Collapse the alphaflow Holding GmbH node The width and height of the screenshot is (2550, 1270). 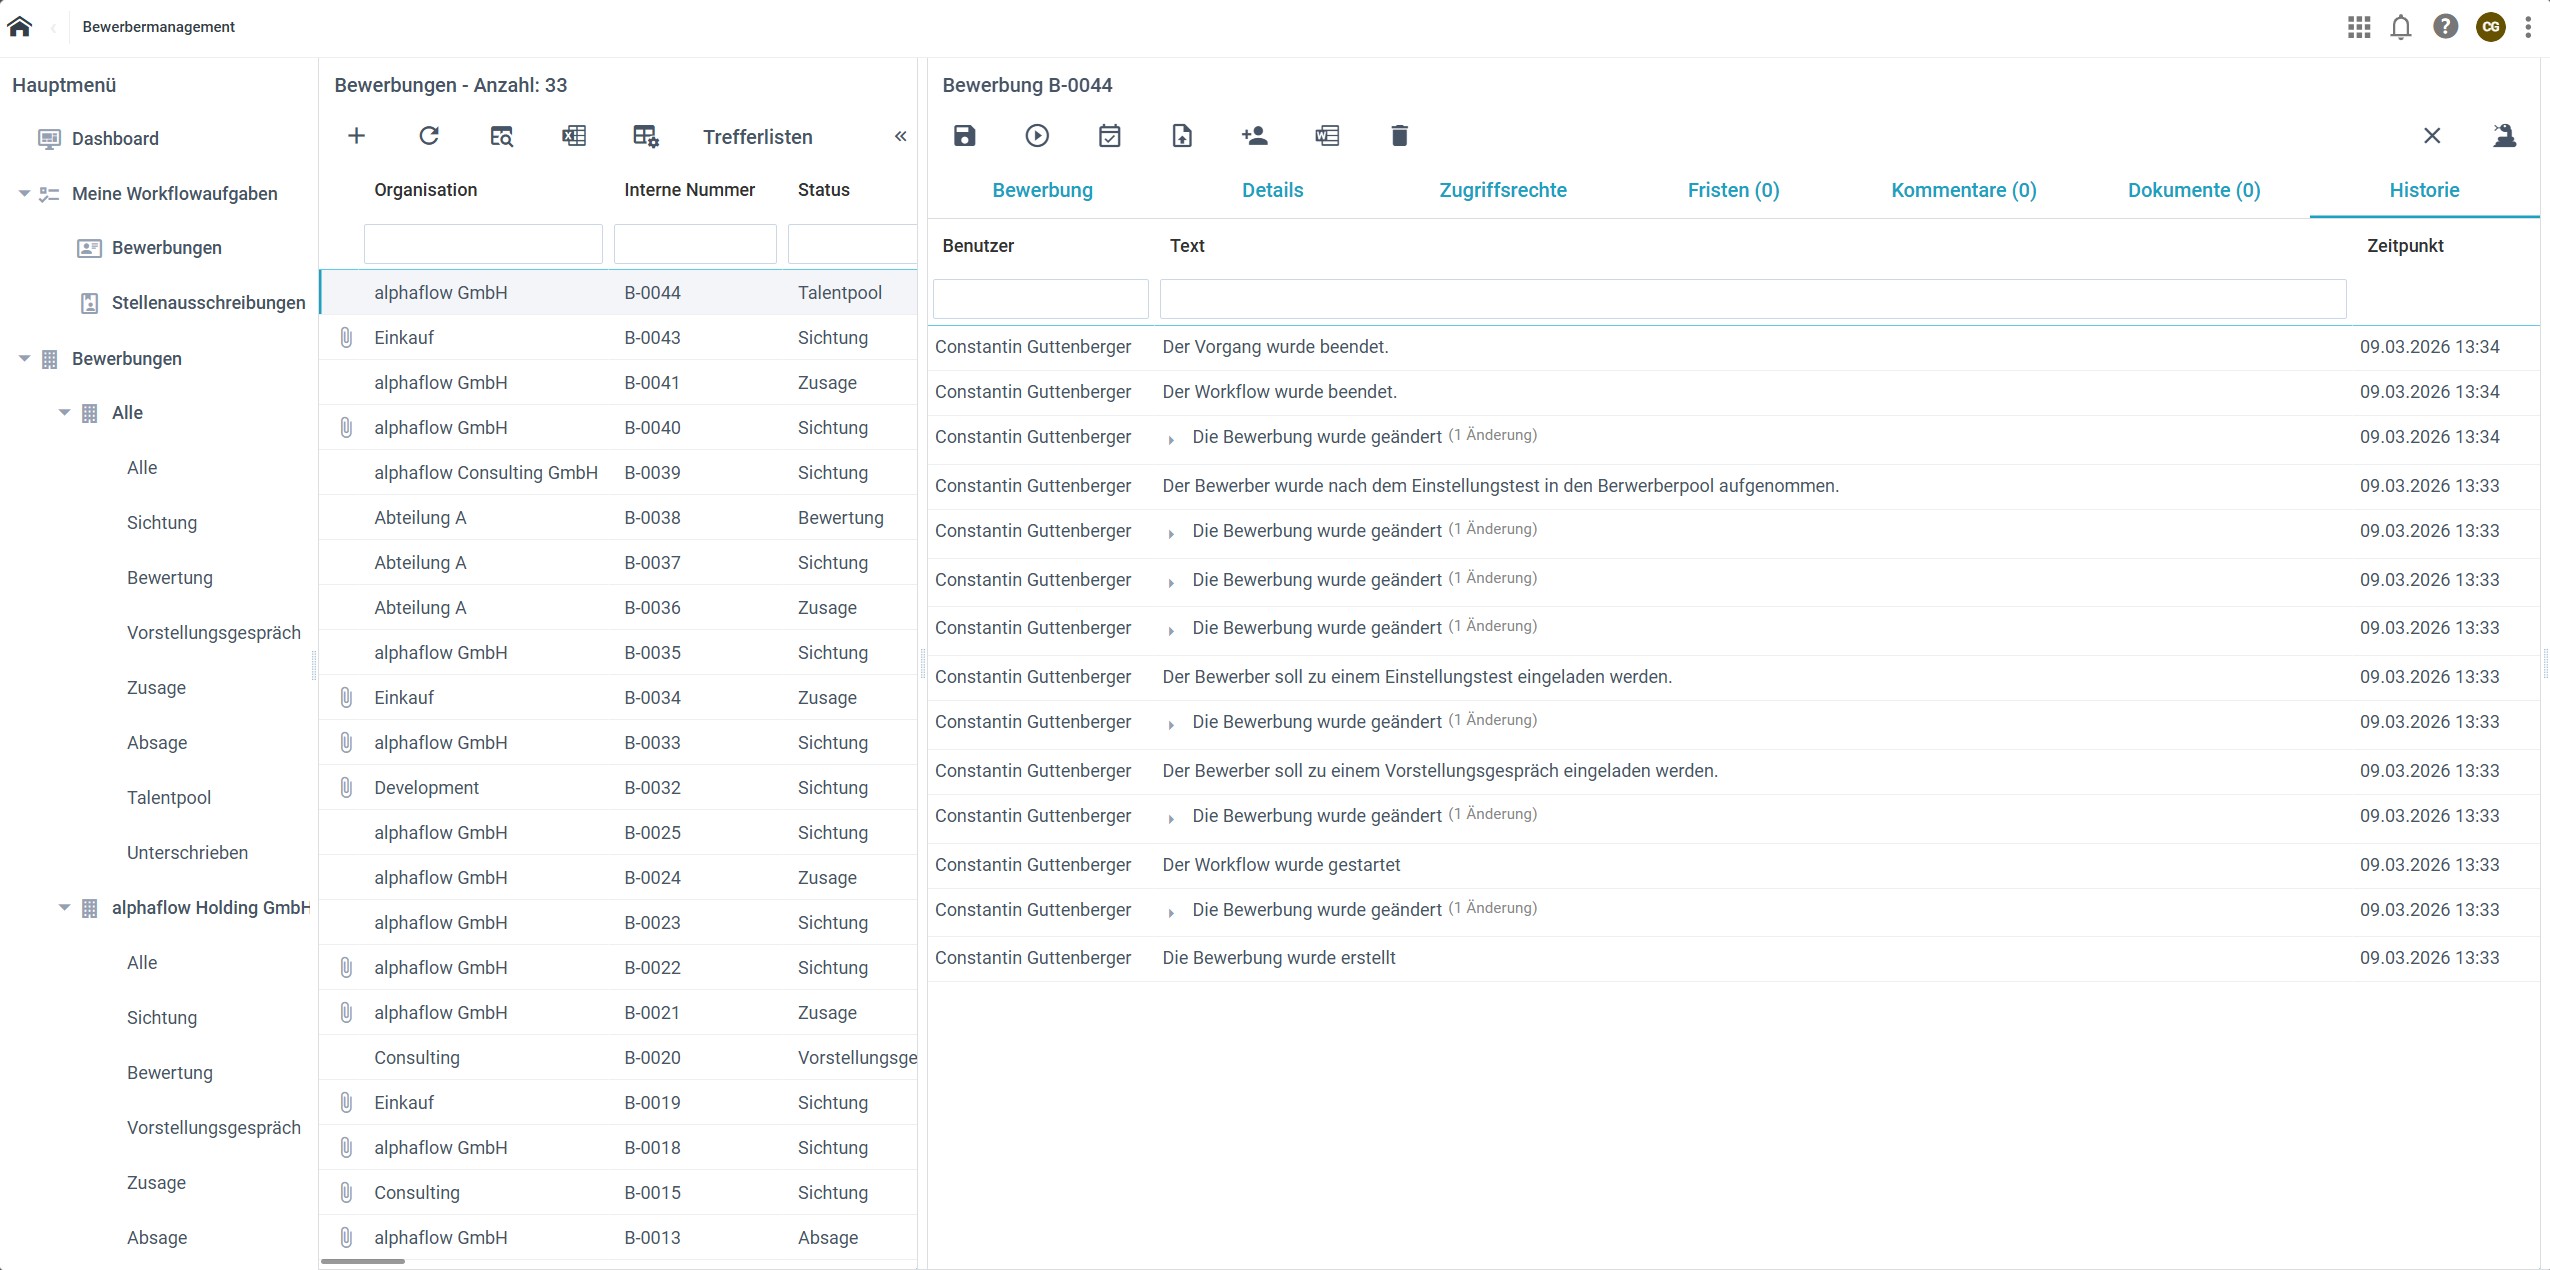click(64, 908)
